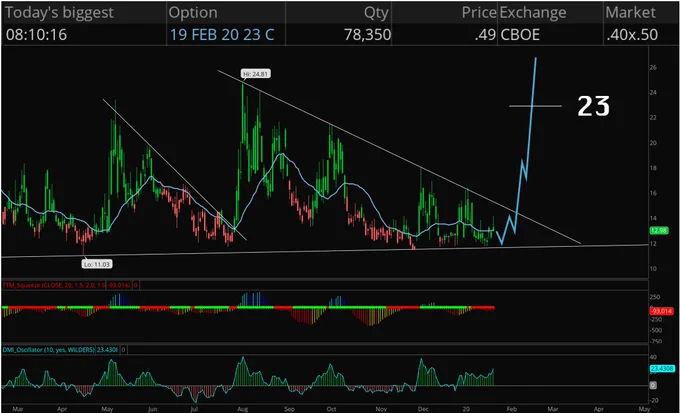Image resolution: width=680 pixels, height=413 pixels.
Task: Click the "Hi: 24.81" chart bubble
Action: (x=256, y=74)
